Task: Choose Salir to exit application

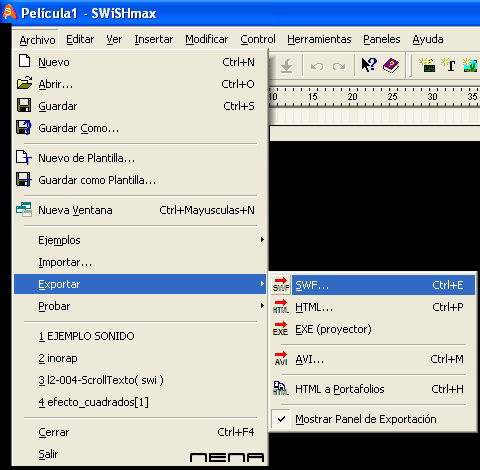Action: (x=139, y=454)
